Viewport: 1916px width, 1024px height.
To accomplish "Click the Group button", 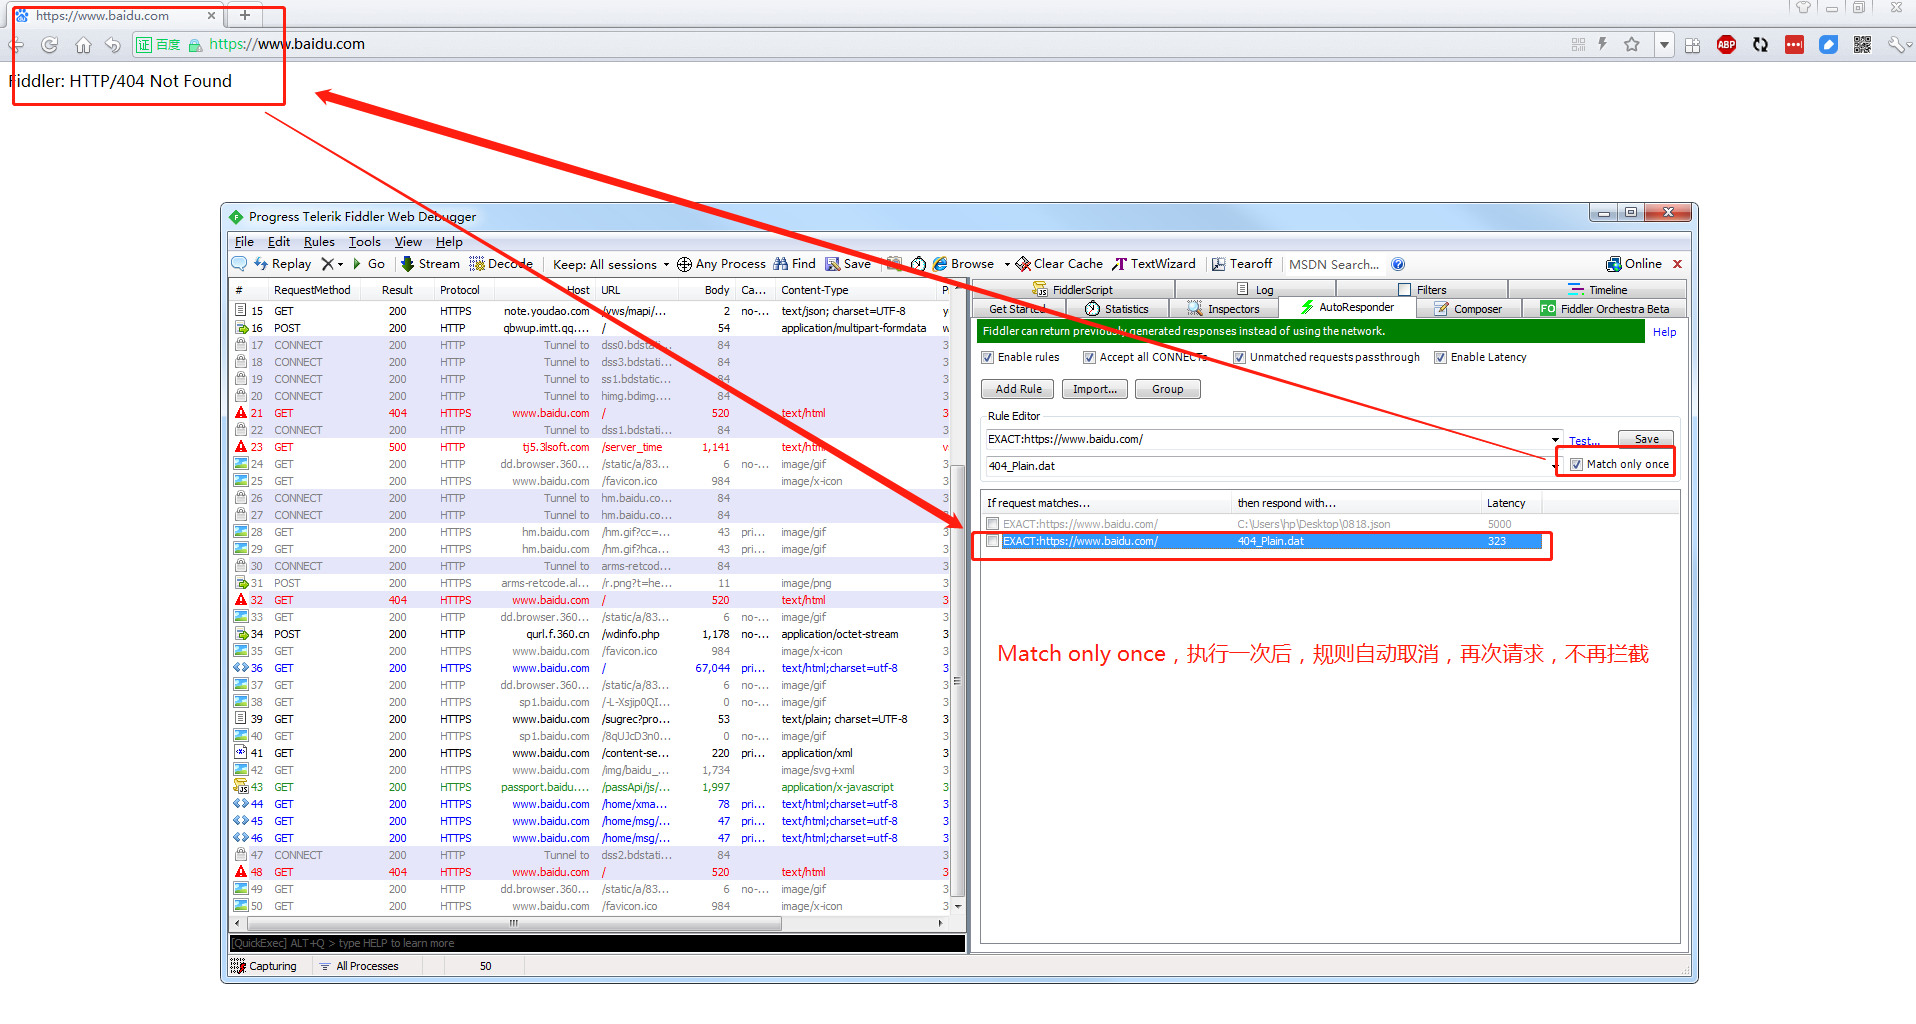I will point(1167,389).
